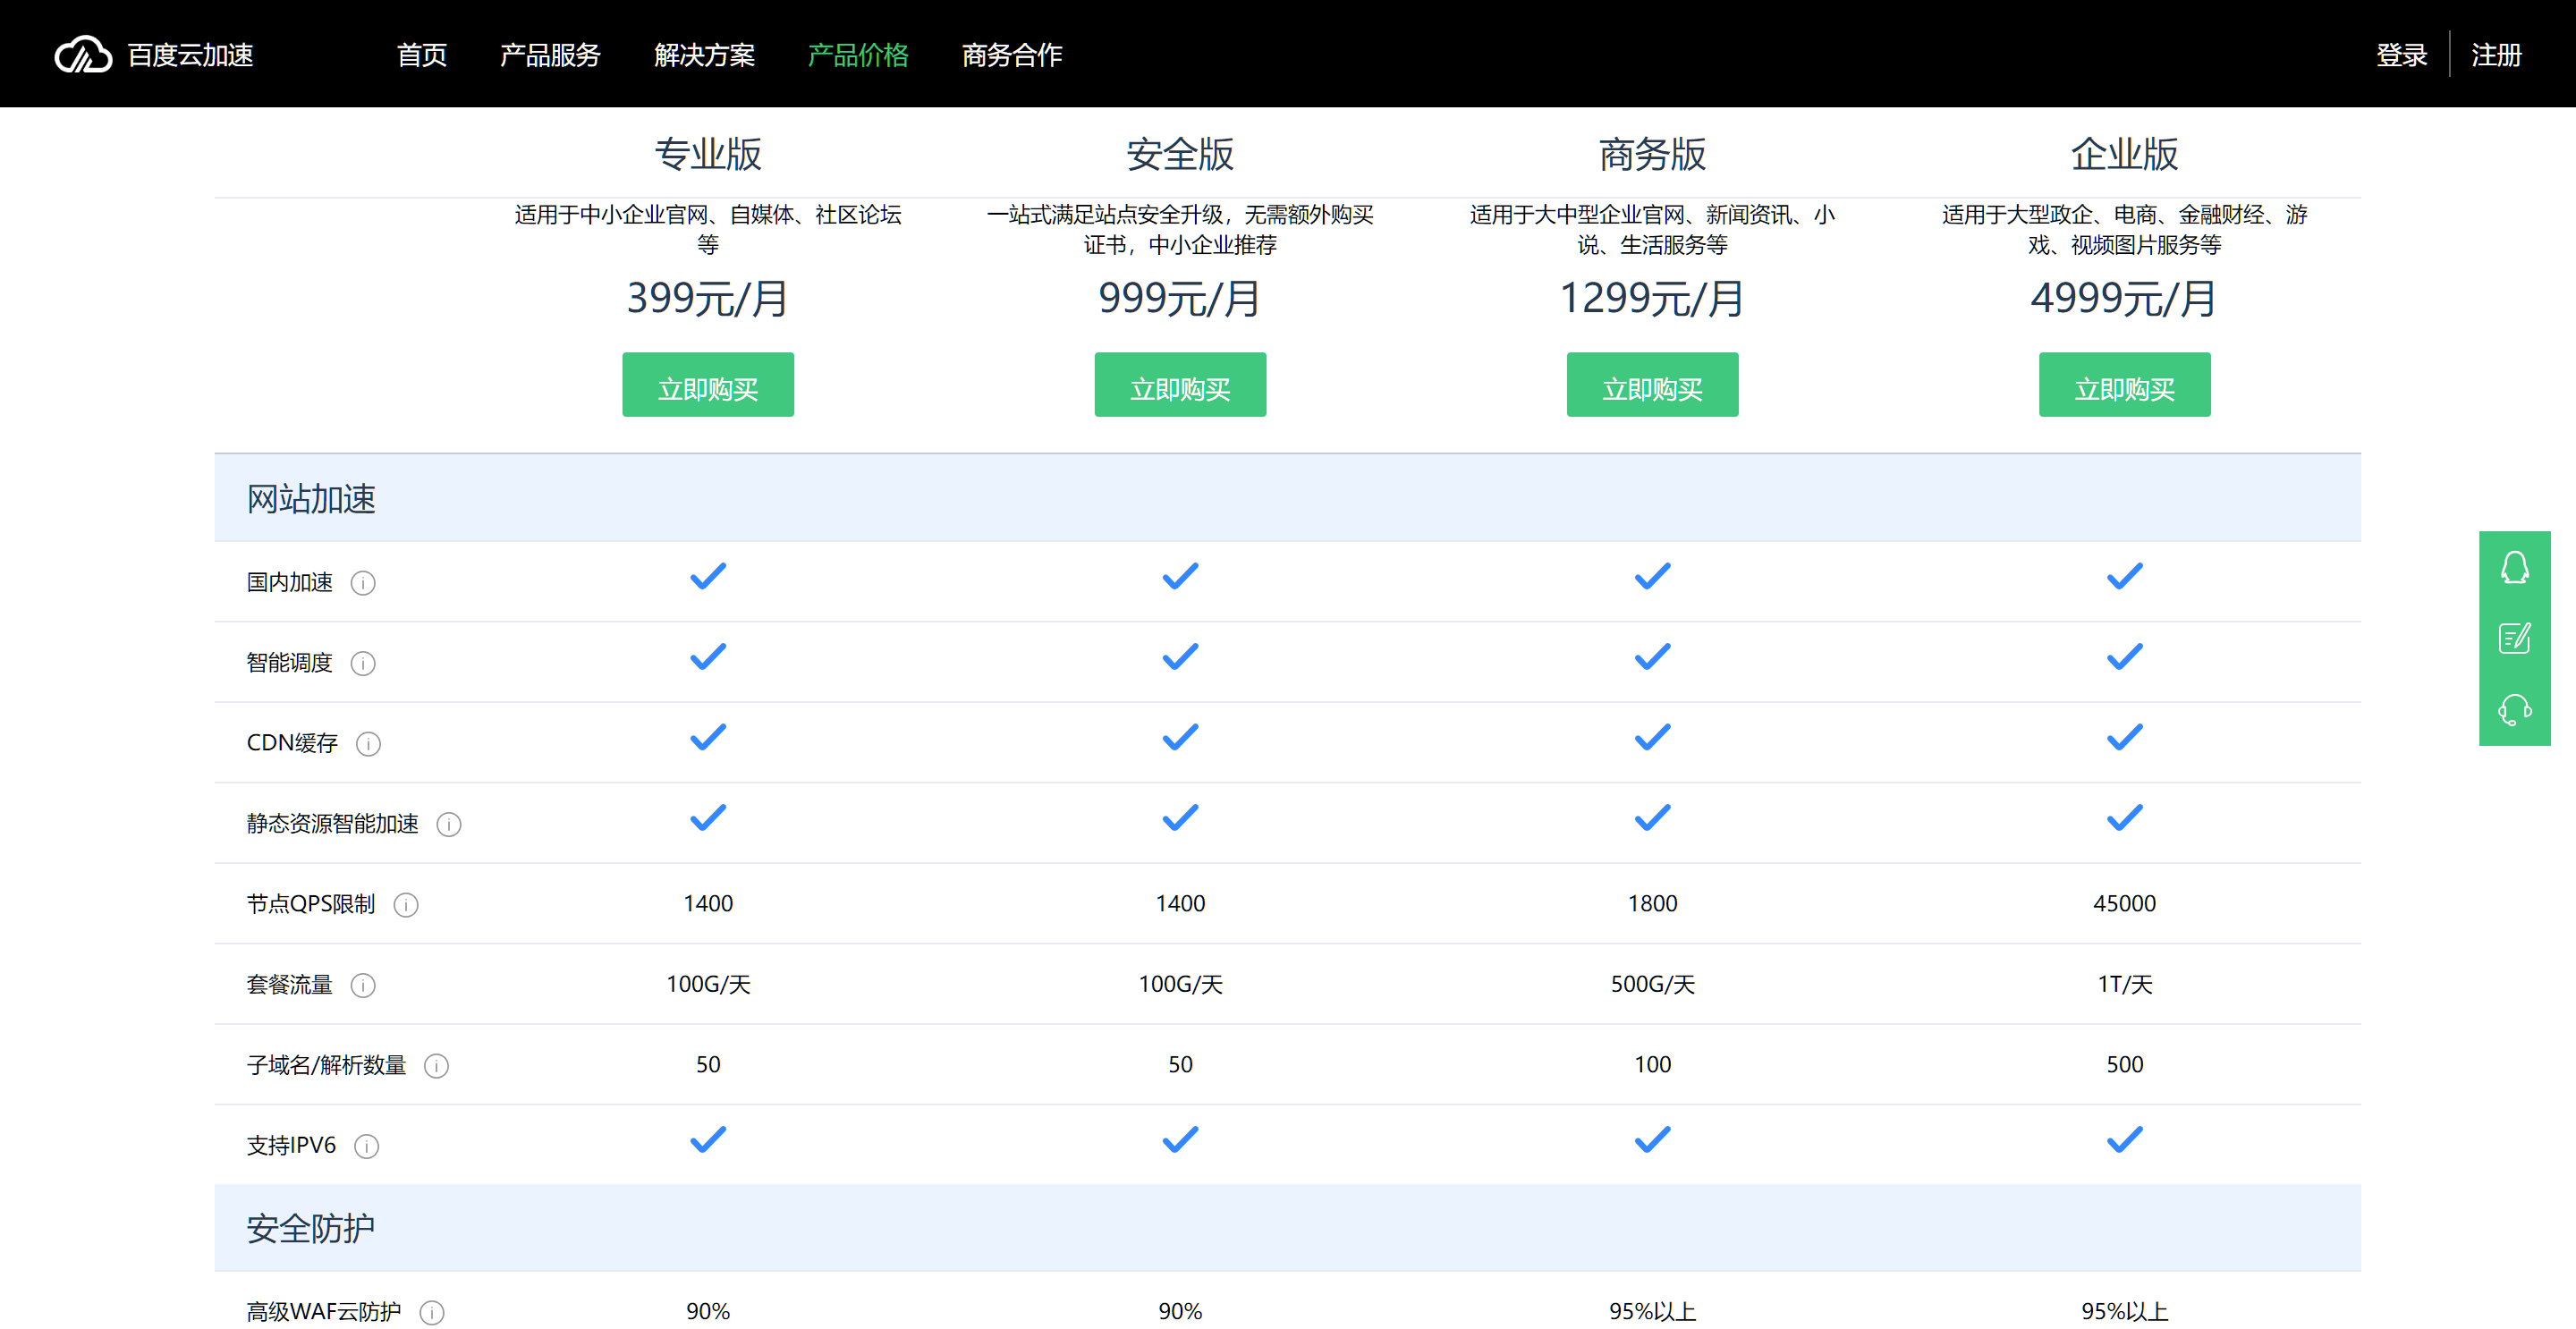
Task: Click the 安全版 description text
Action: point(1180,229)
